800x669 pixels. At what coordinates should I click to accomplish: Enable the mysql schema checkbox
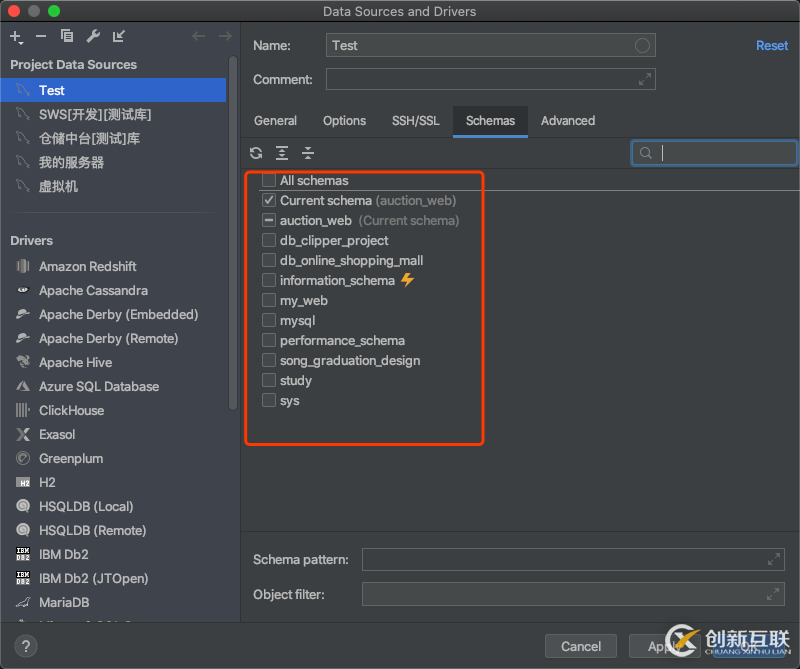click(269, 320)
